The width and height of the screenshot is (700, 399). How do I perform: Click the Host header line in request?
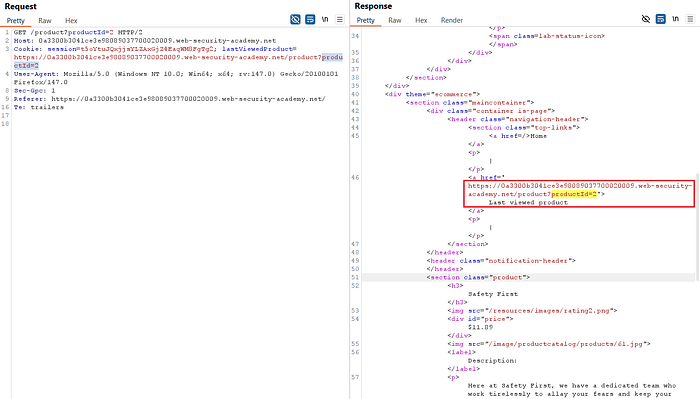[145, 41]
